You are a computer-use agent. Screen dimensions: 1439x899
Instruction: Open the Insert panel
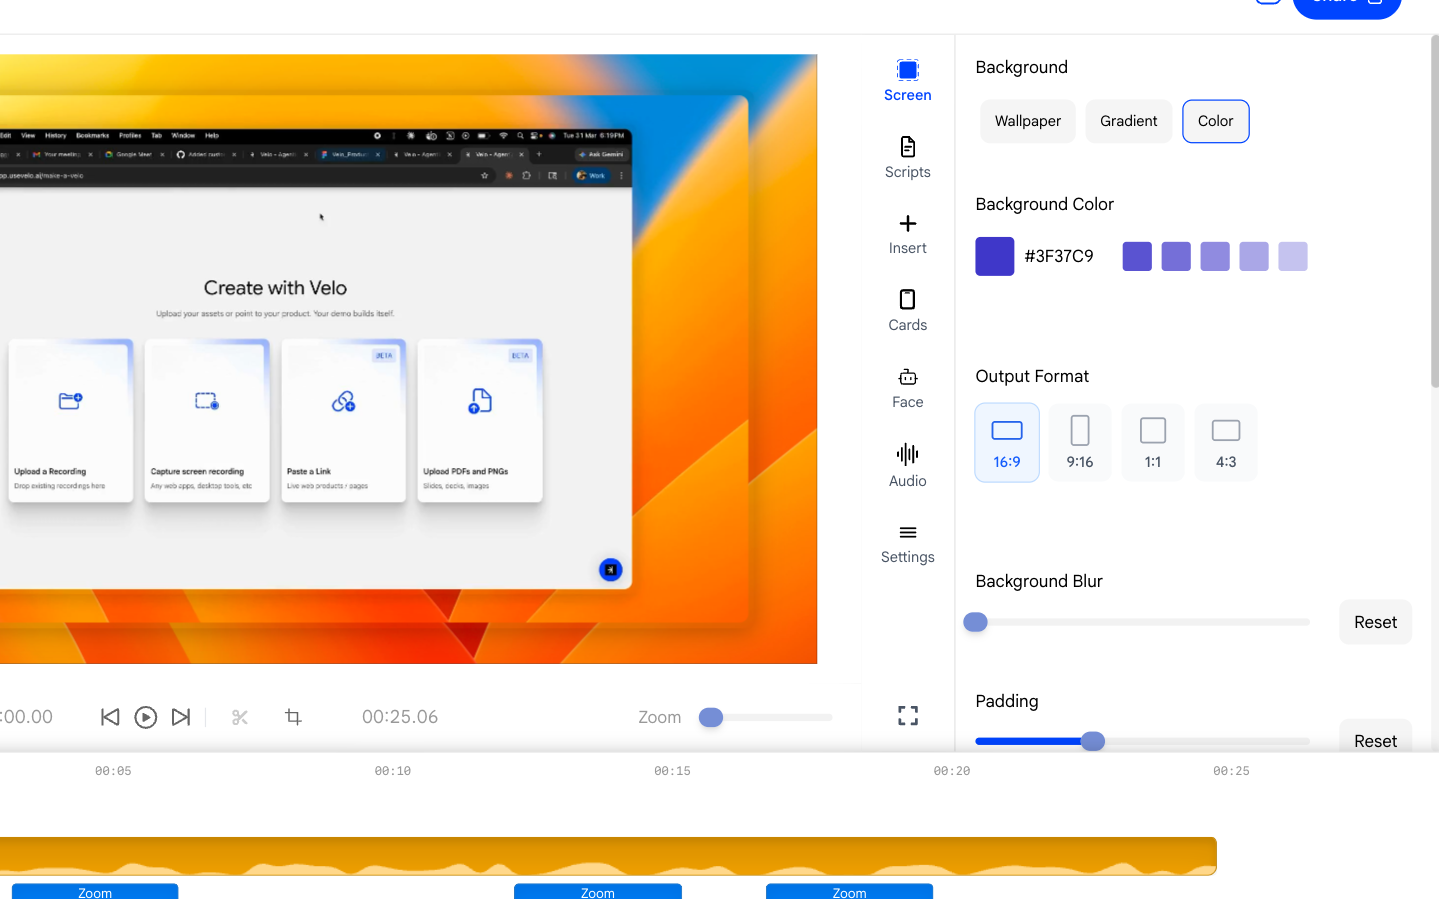point(907,235)
